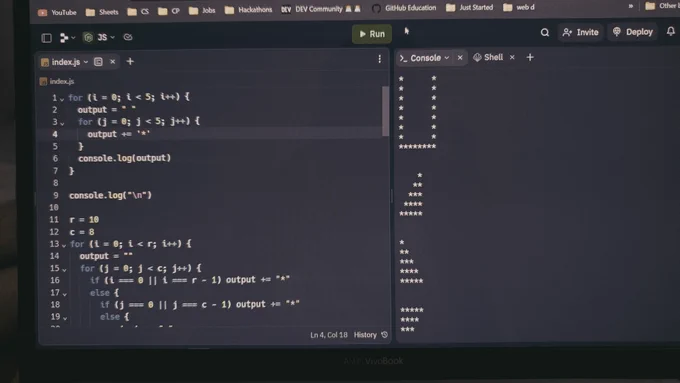The width and height of the screenshot is (680, 383).
Task: Open Console tab dropdown chevron
Action: (x=447, y=58)
